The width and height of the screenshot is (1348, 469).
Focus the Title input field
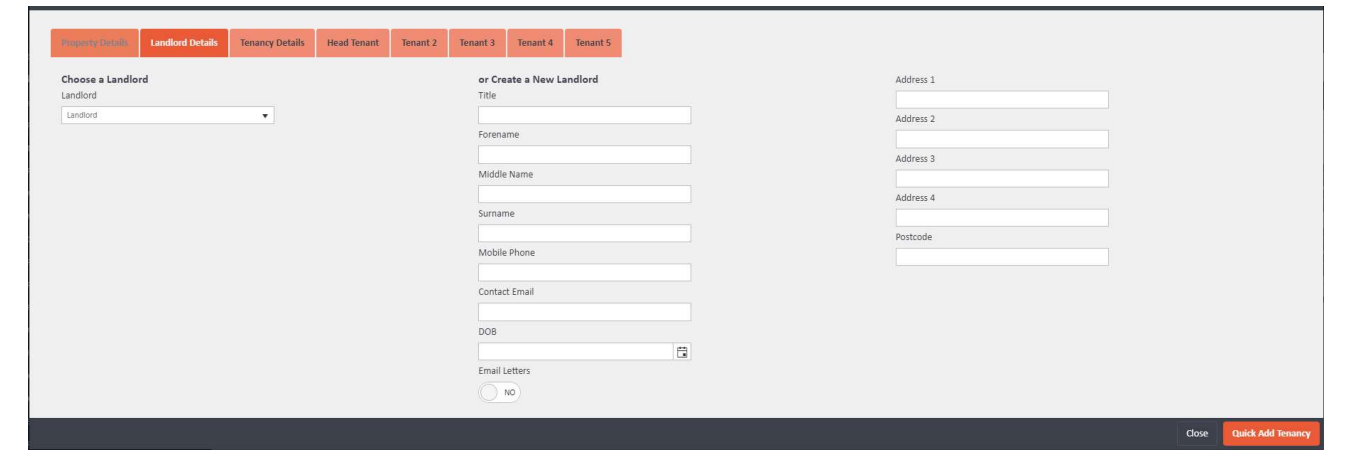point(584,116)
